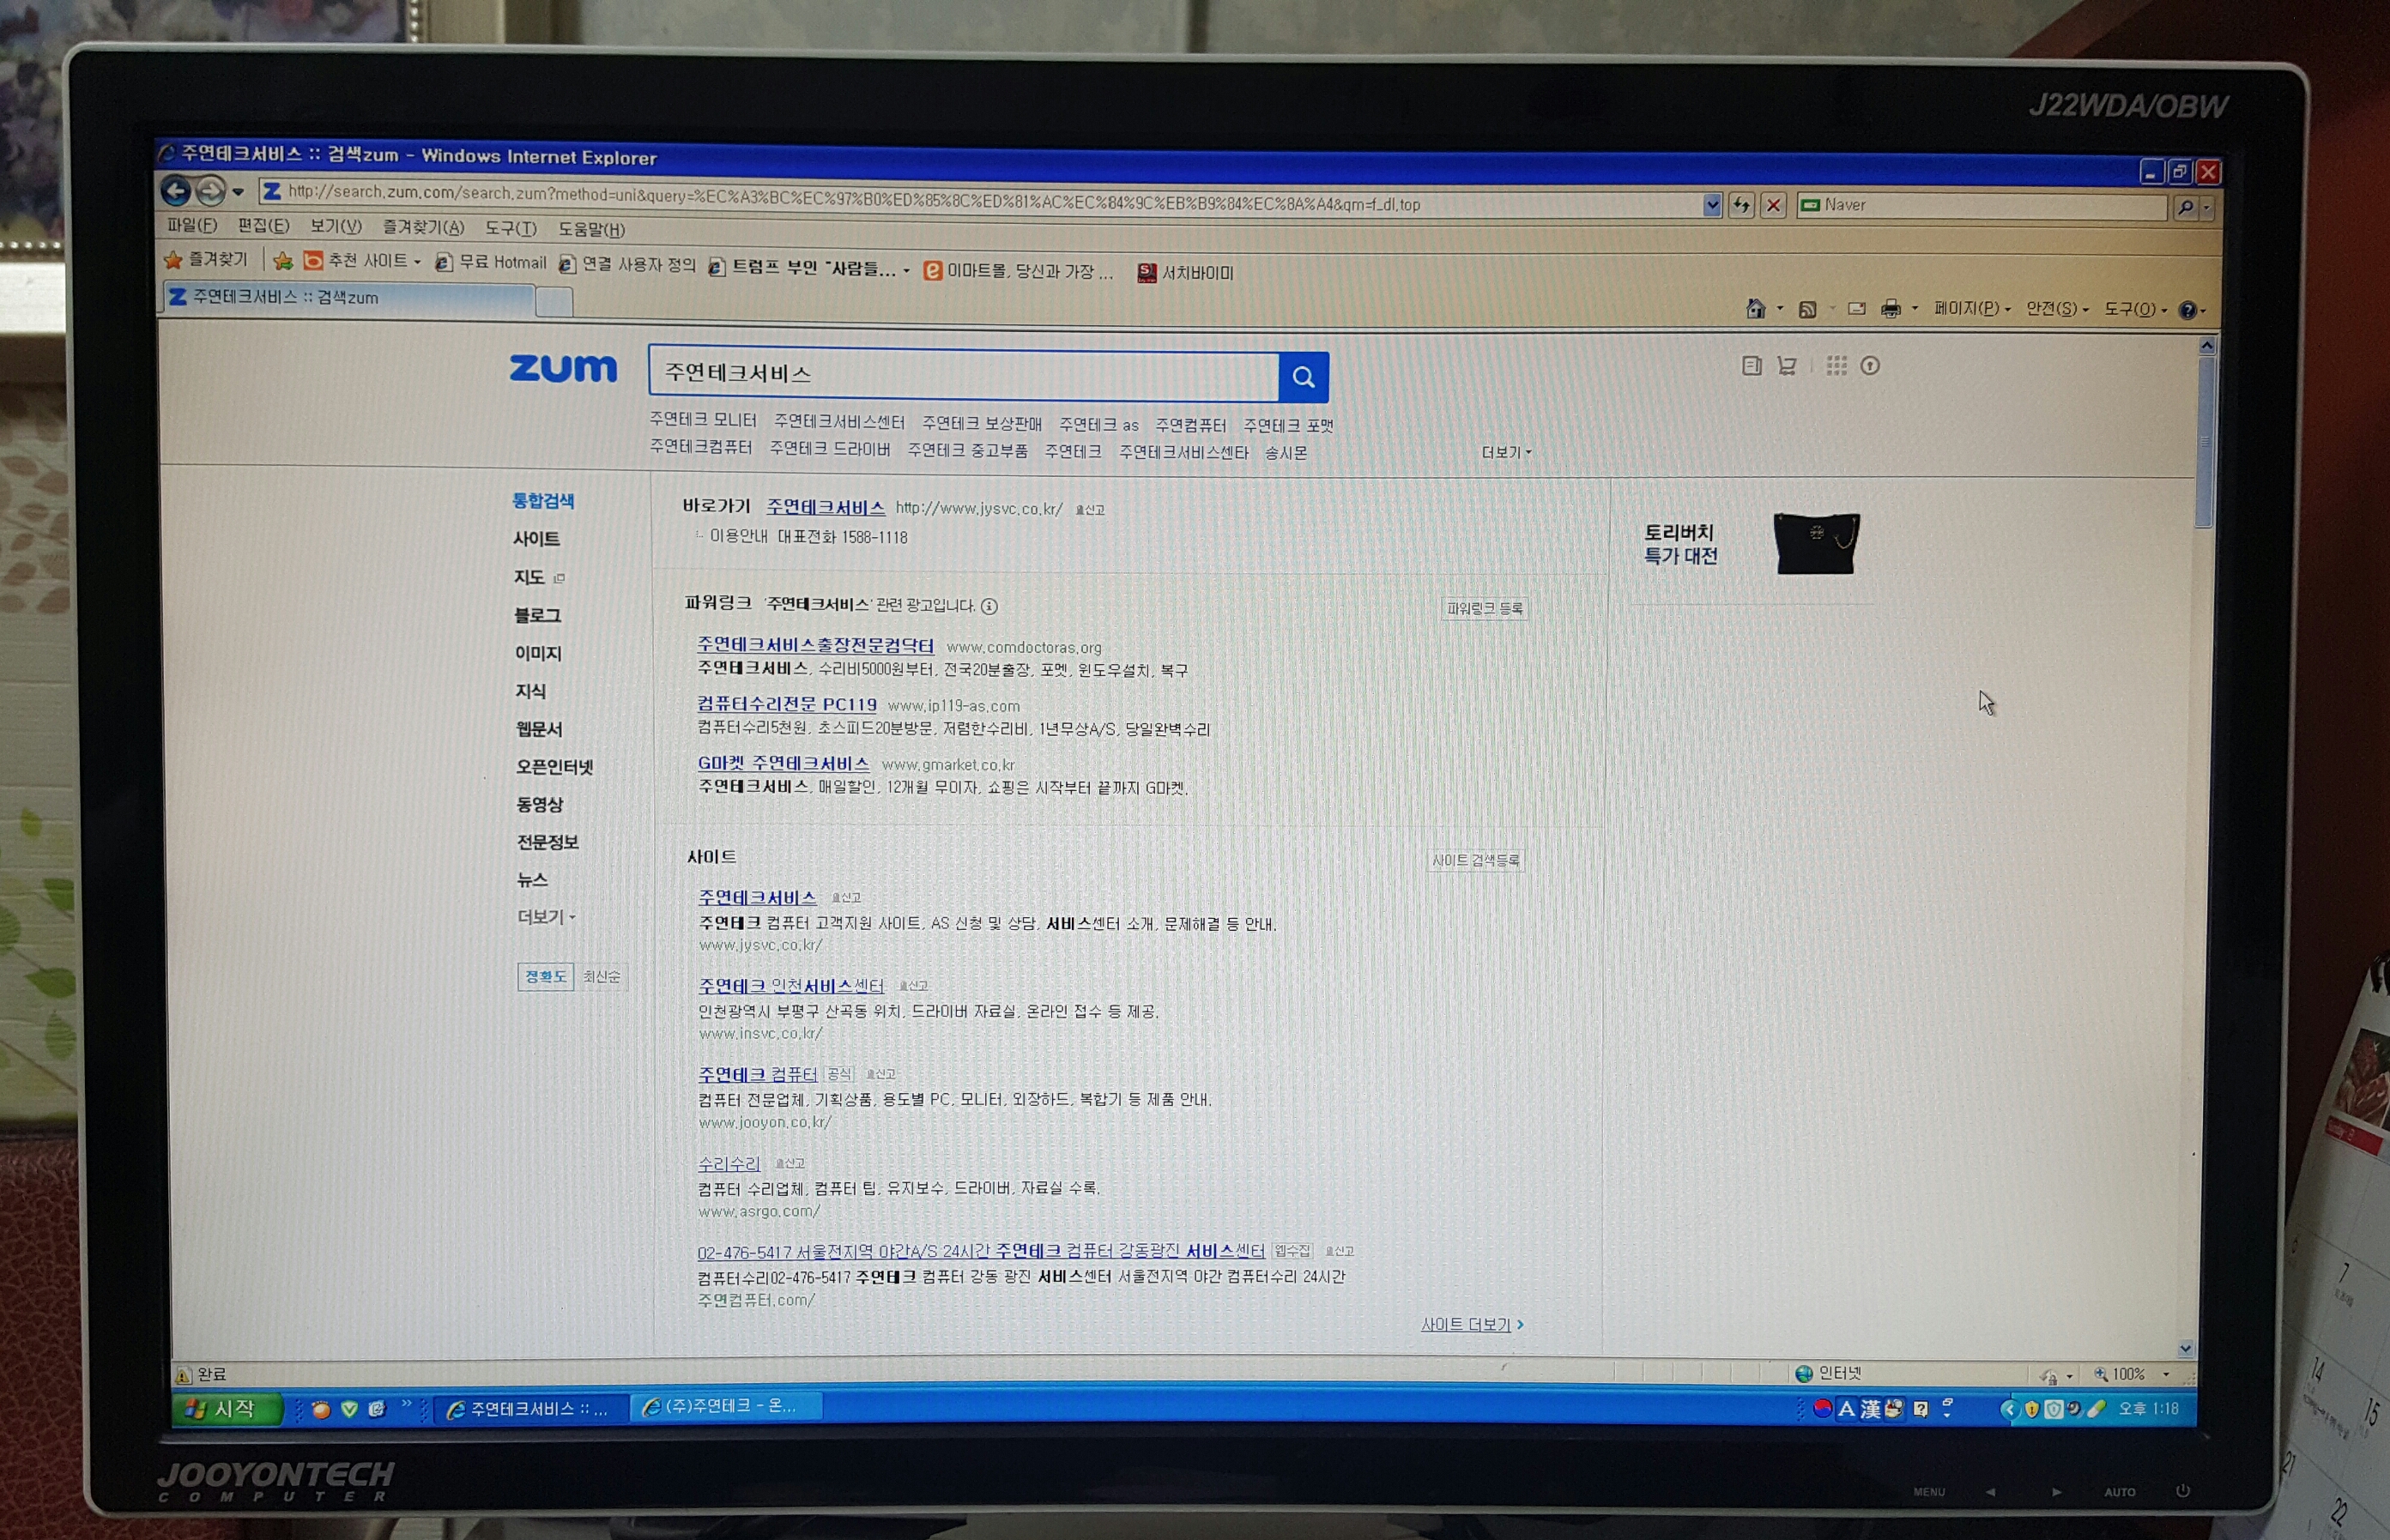The width and height of the screenshot is (2390, 1540).
Task: Open 주연테크 인천서비스센터 site link
Action: [x=791, y=986]
